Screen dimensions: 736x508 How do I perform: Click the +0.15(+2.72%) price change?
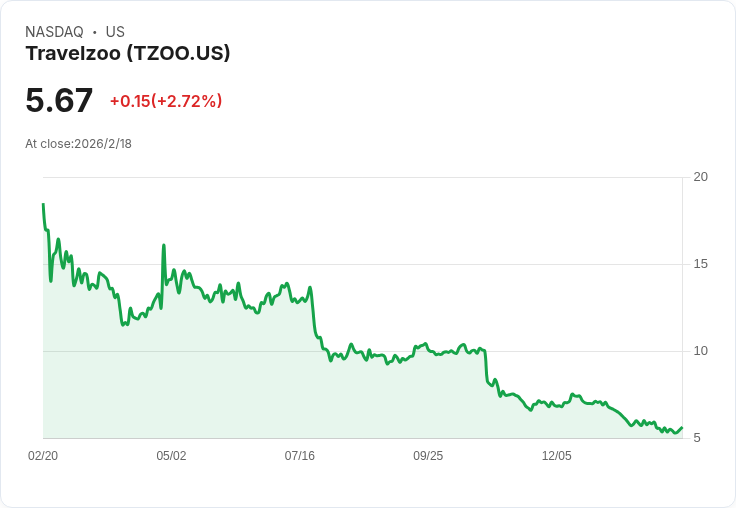[x=166, y=101]
